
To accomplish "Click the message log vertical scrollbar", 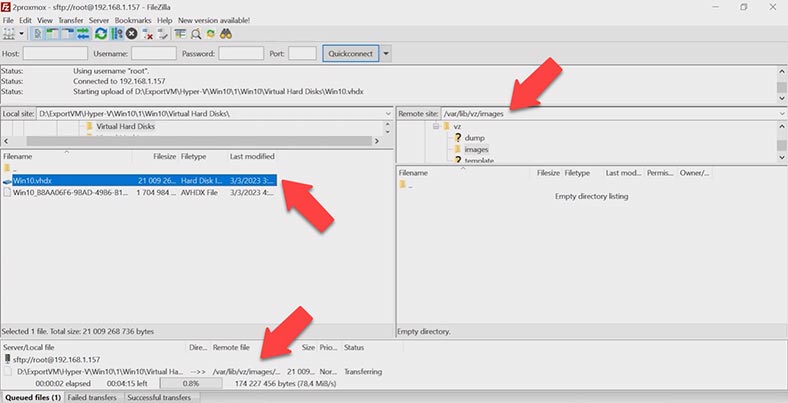I will pos(782,85).
